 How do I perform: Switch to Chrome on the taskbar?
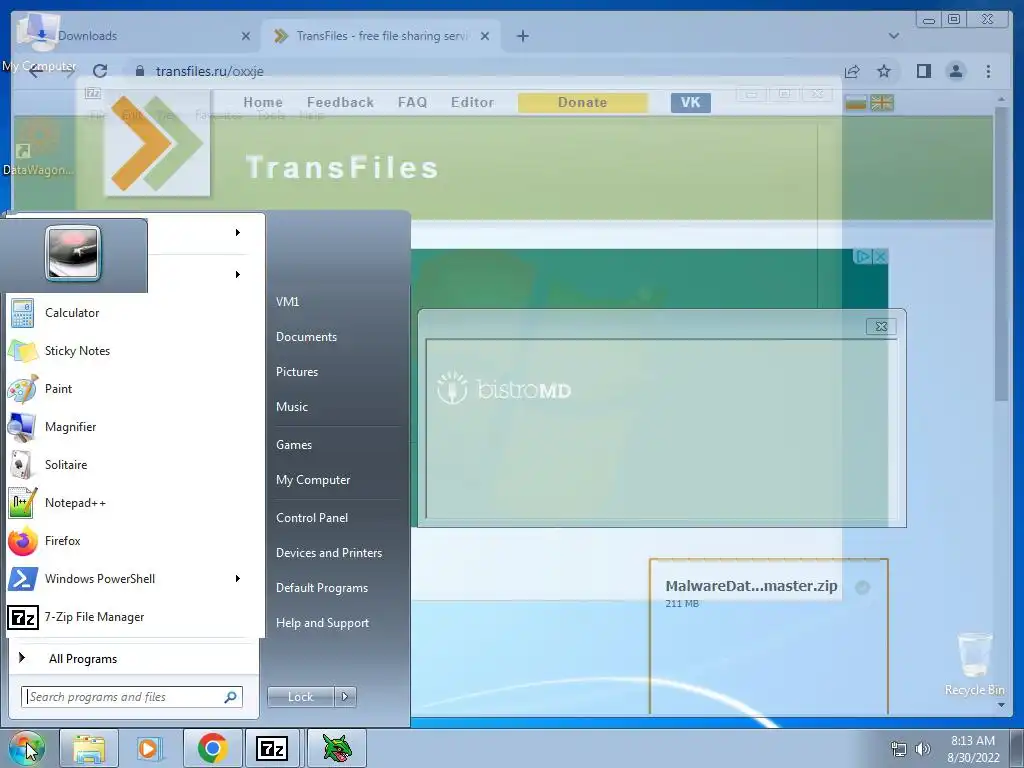tap(212, 748)
